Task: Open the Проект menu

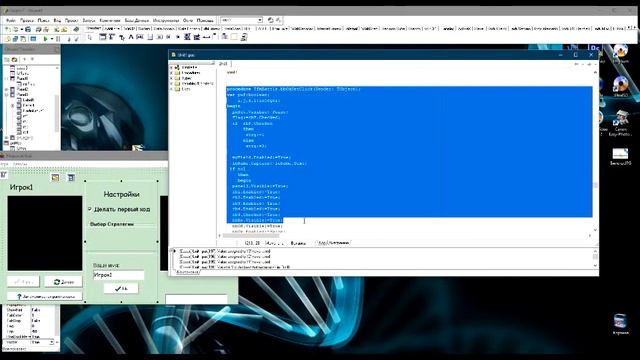Action: (71, 20)
